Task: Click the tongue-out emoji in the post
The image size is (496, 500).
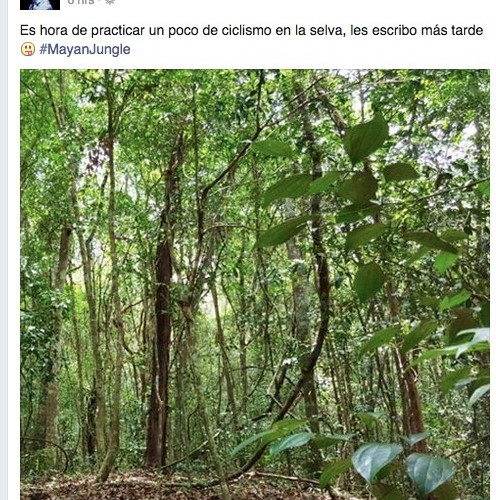Action: point(28,49)
